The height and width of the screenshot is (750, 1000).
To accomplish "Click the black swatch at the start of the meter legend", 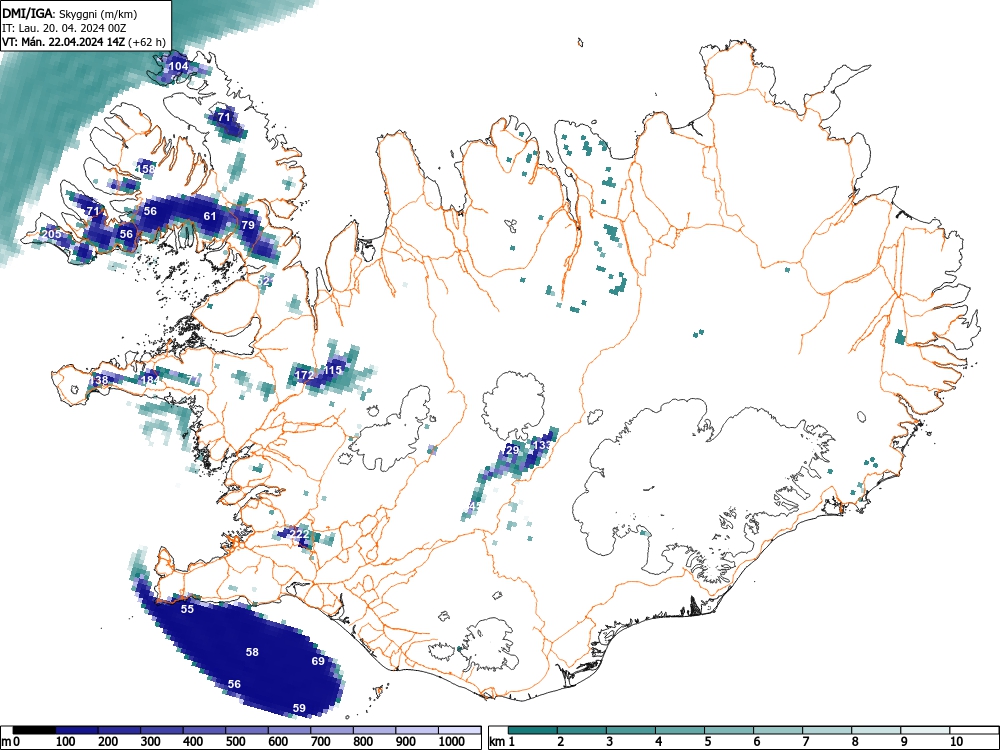I will point(34,730).
